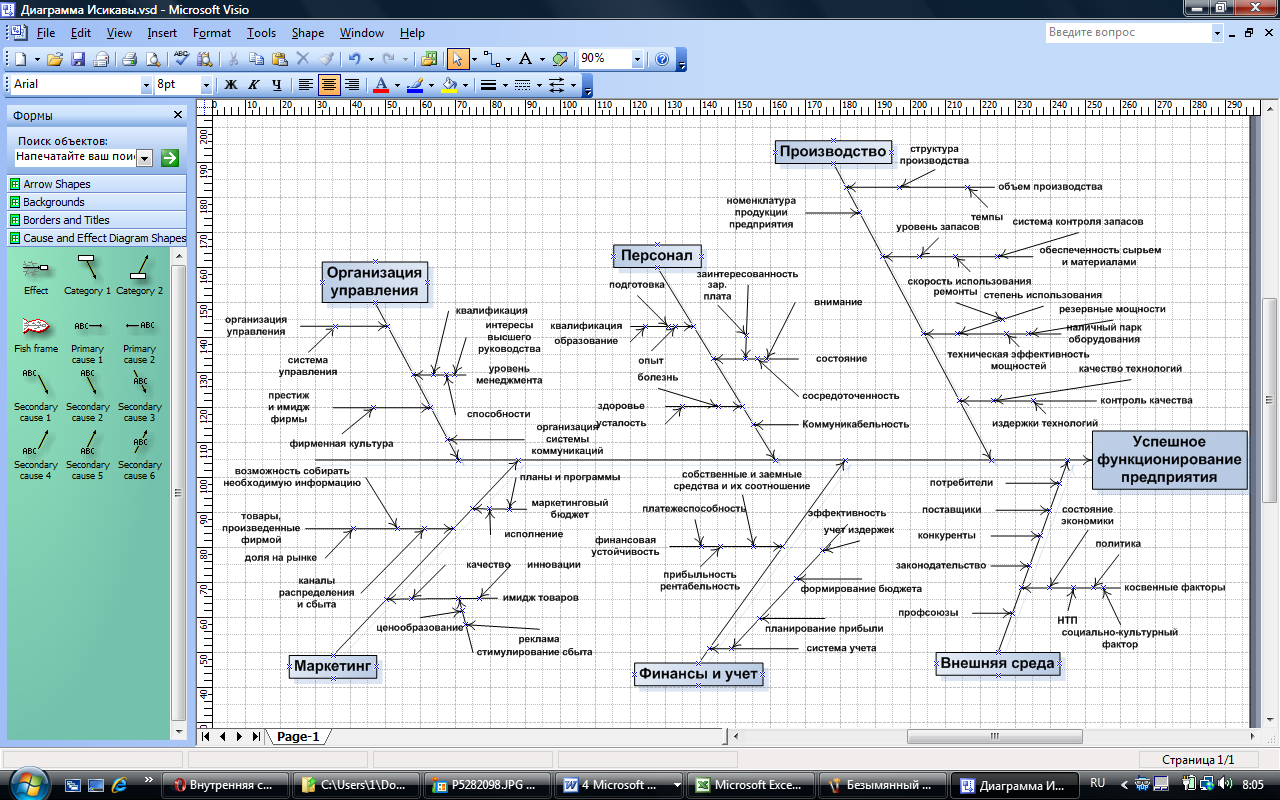
Task: Select the Secondary cause 3 shape
Action: coord(139,395)
